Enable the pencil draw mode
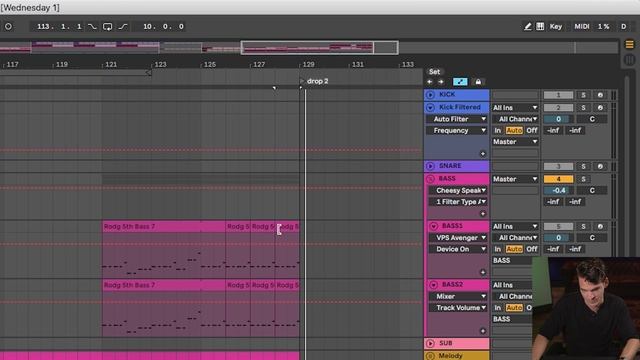 click(528, 27)
